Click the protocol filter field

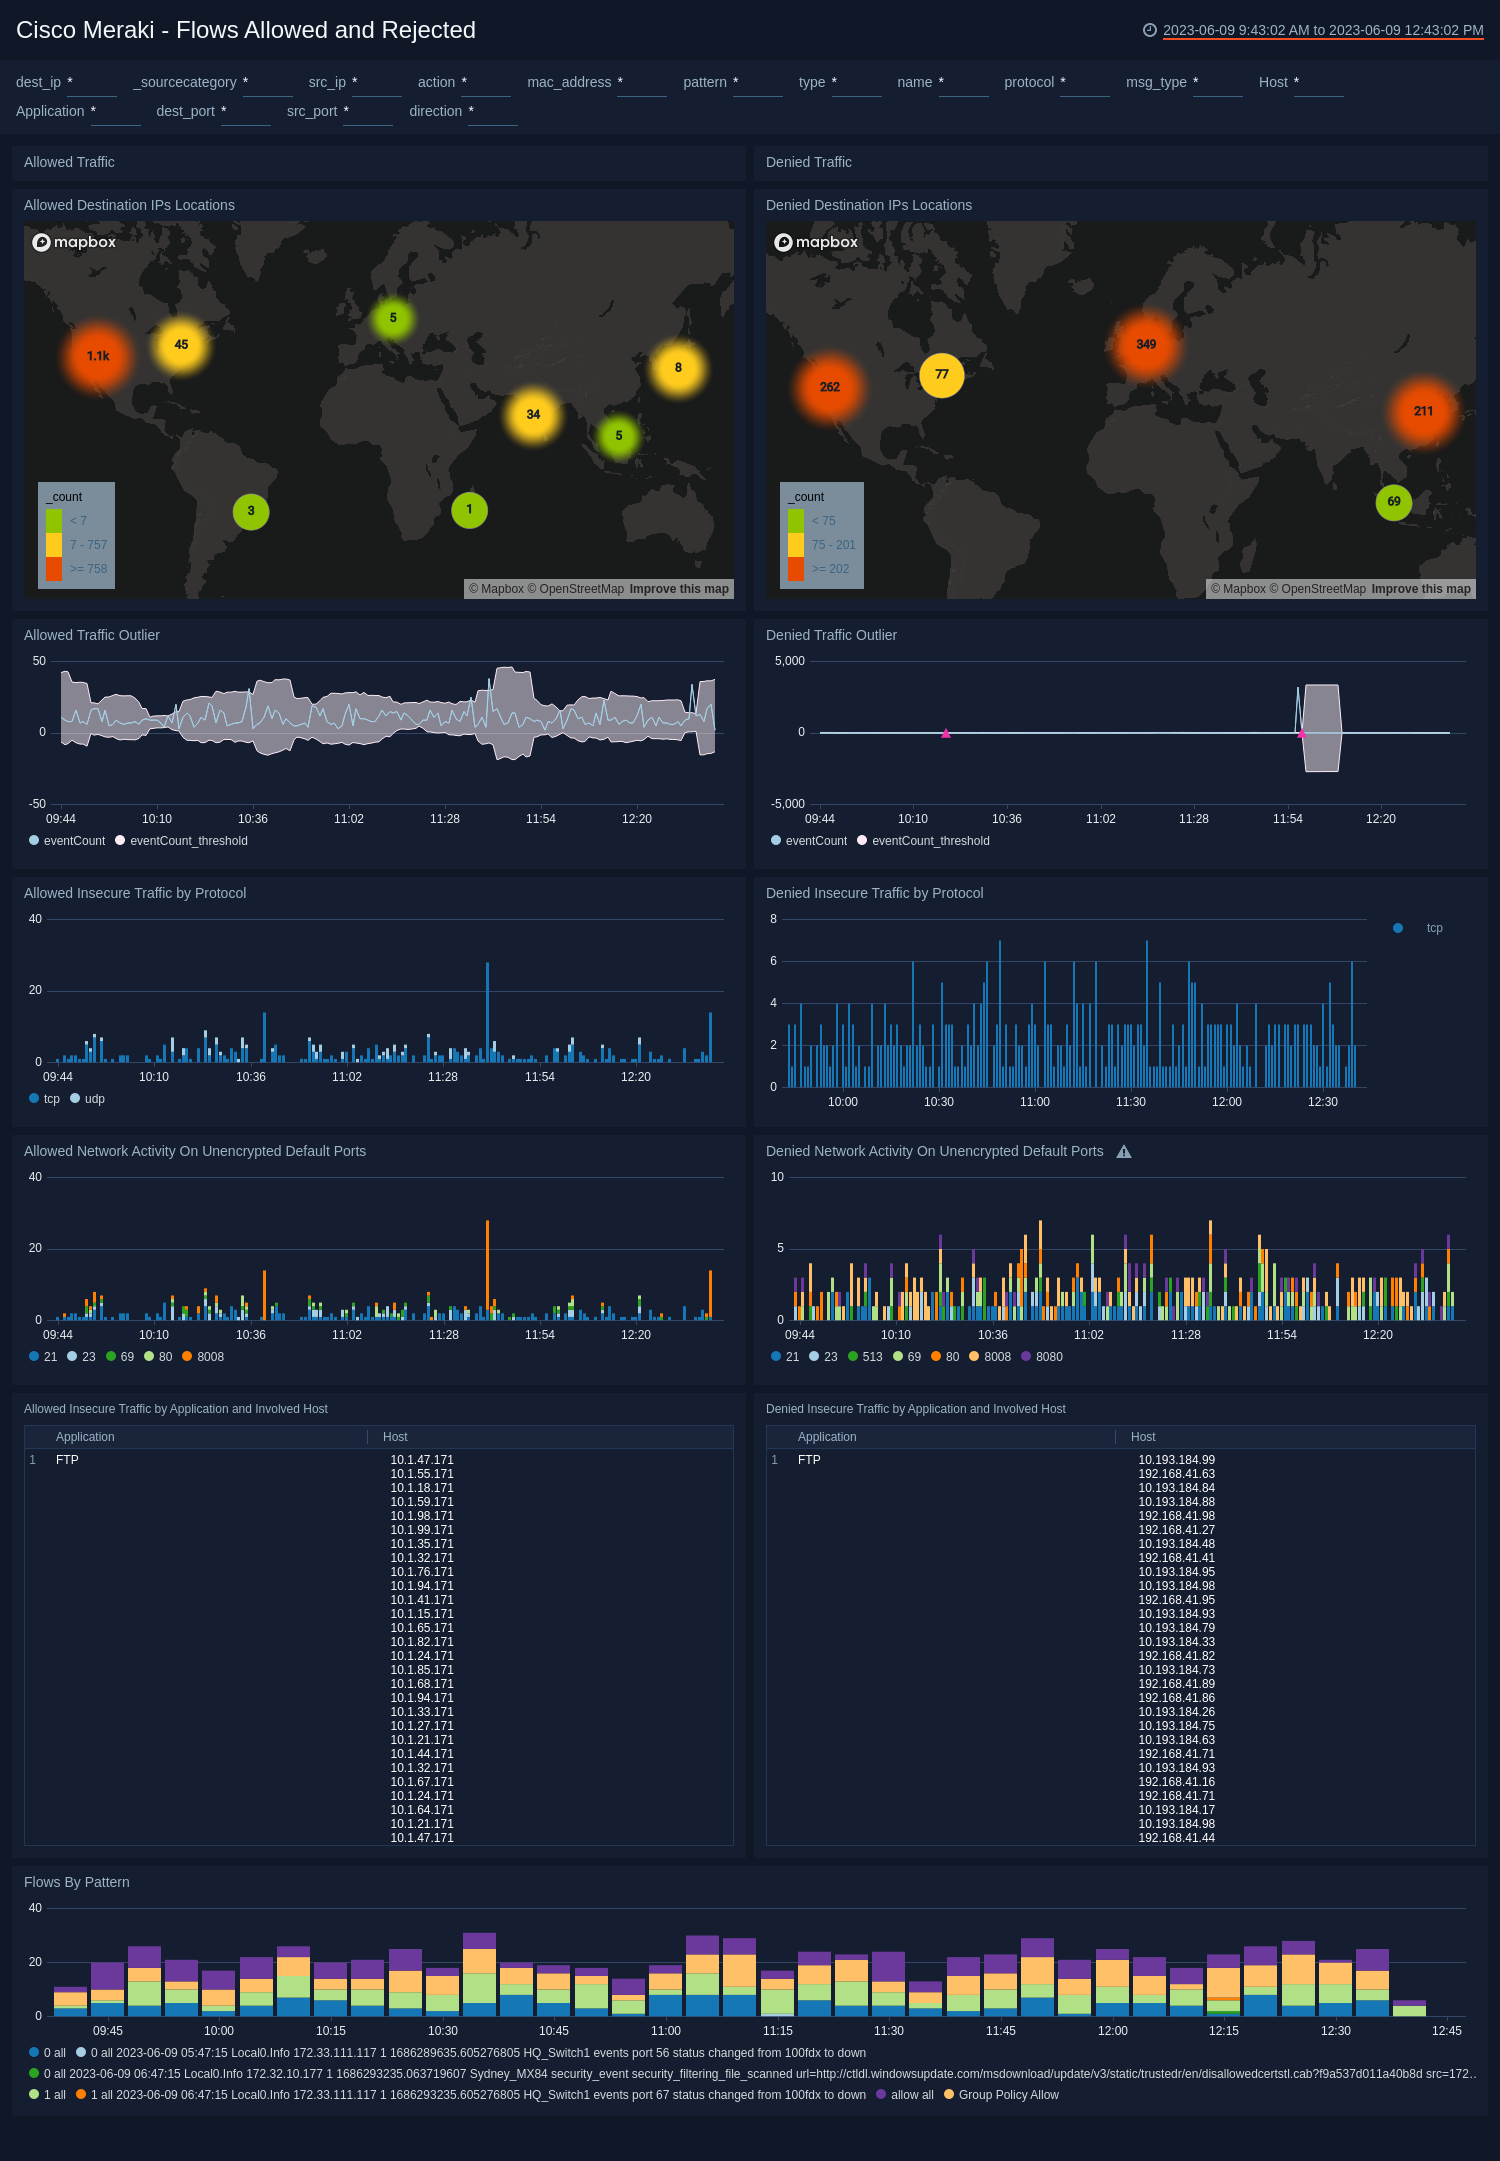click(1085, 83)
